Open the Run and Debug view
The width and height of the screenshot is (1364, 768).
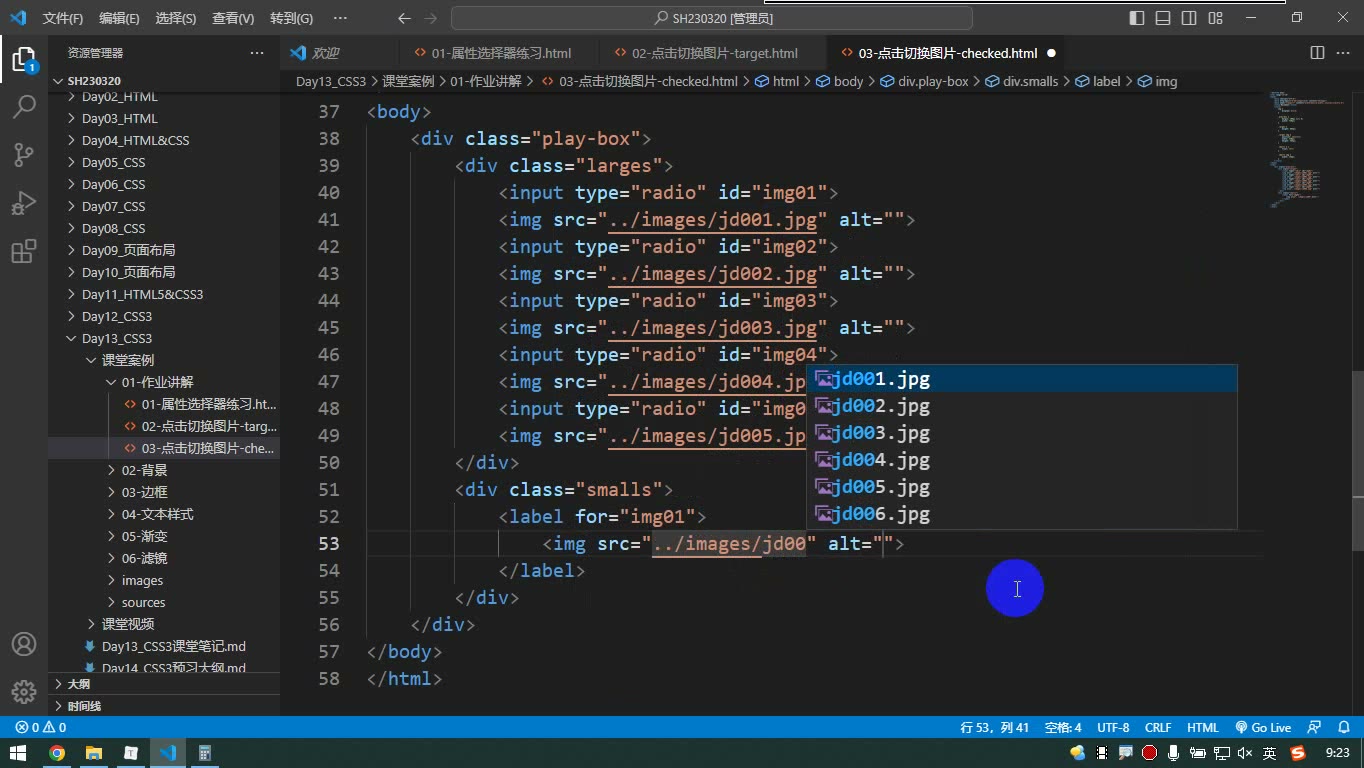pos(24,203)
